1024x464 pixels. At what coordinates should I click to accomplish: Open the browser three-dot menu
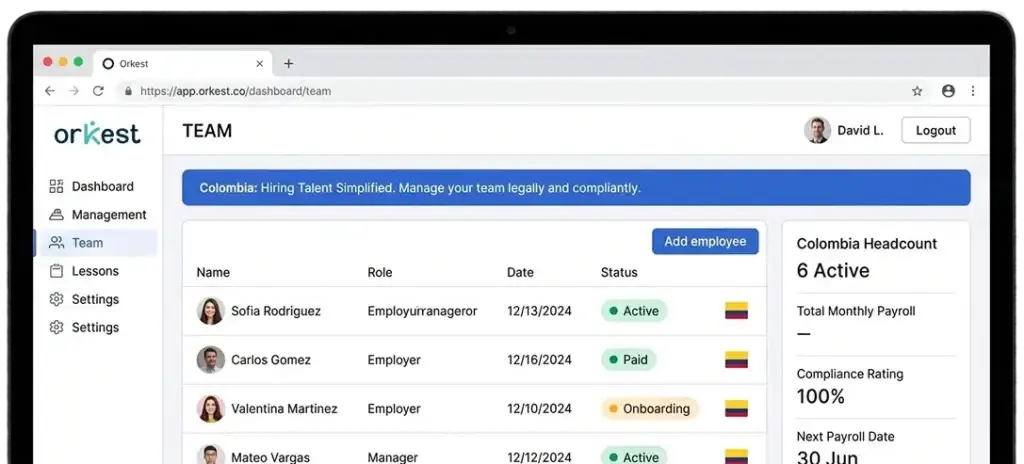973,91
